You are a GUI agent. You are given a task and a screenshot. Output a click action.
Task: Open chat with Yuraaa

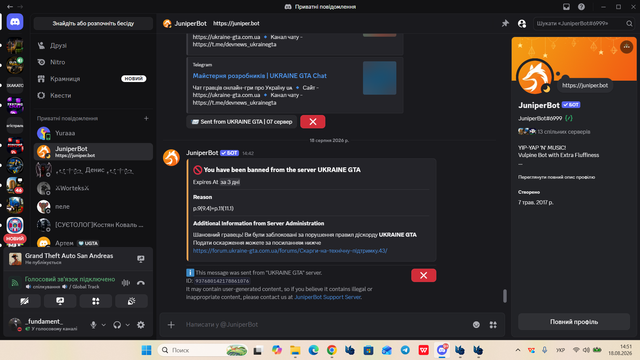(93, 133)
